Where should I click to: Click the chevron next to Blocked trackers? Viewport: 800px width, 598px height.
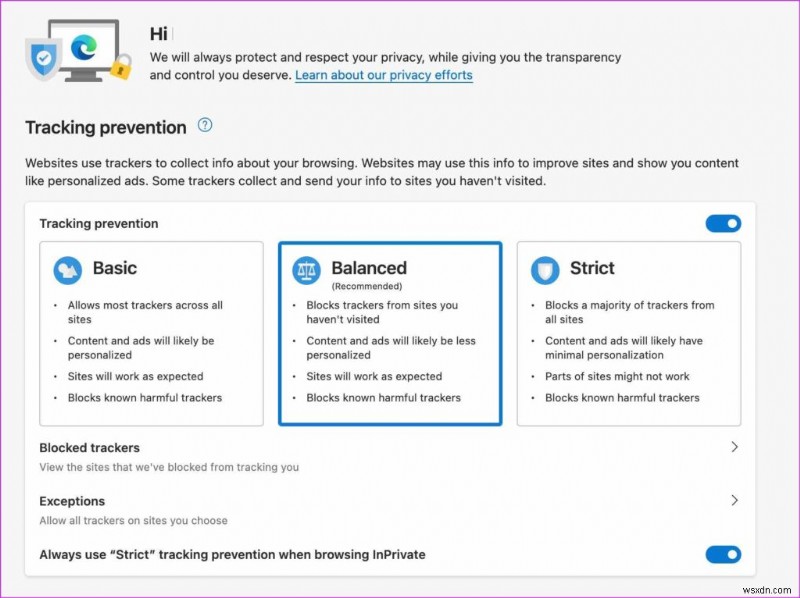(x=735, y=447)
